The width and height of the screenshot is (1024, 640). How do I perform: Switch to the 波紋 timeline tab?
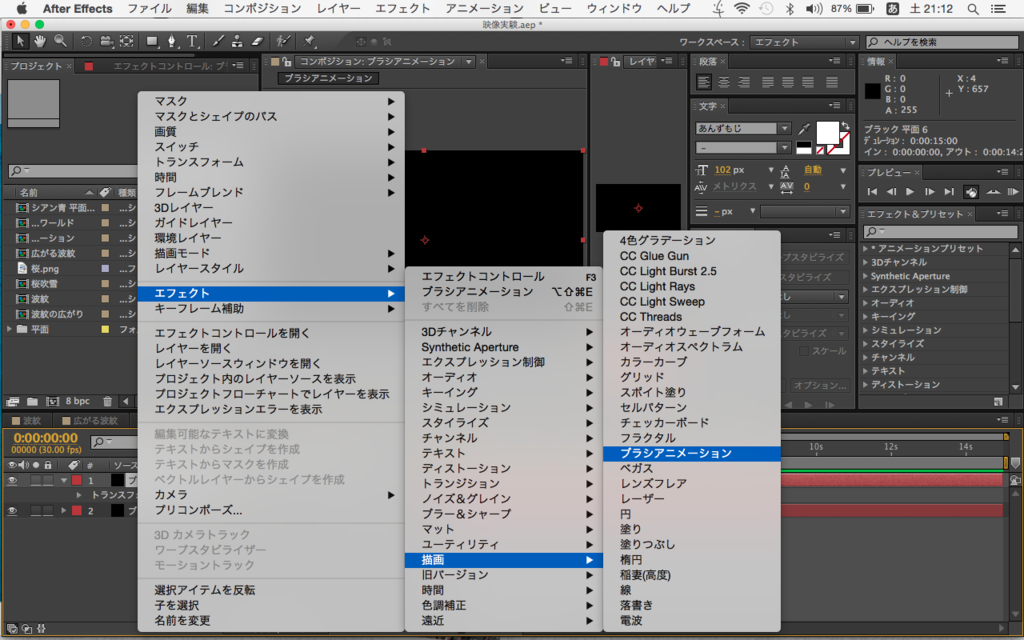click(27, 421)
